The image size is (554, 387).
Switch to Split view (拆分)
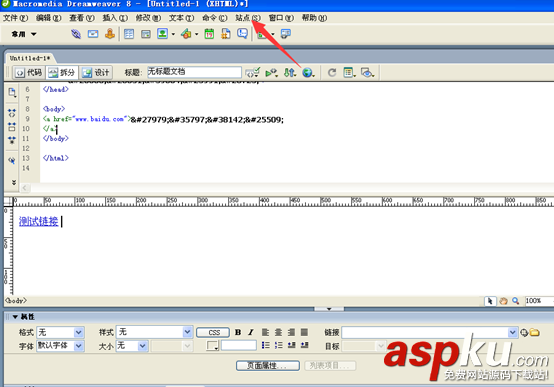62,72
